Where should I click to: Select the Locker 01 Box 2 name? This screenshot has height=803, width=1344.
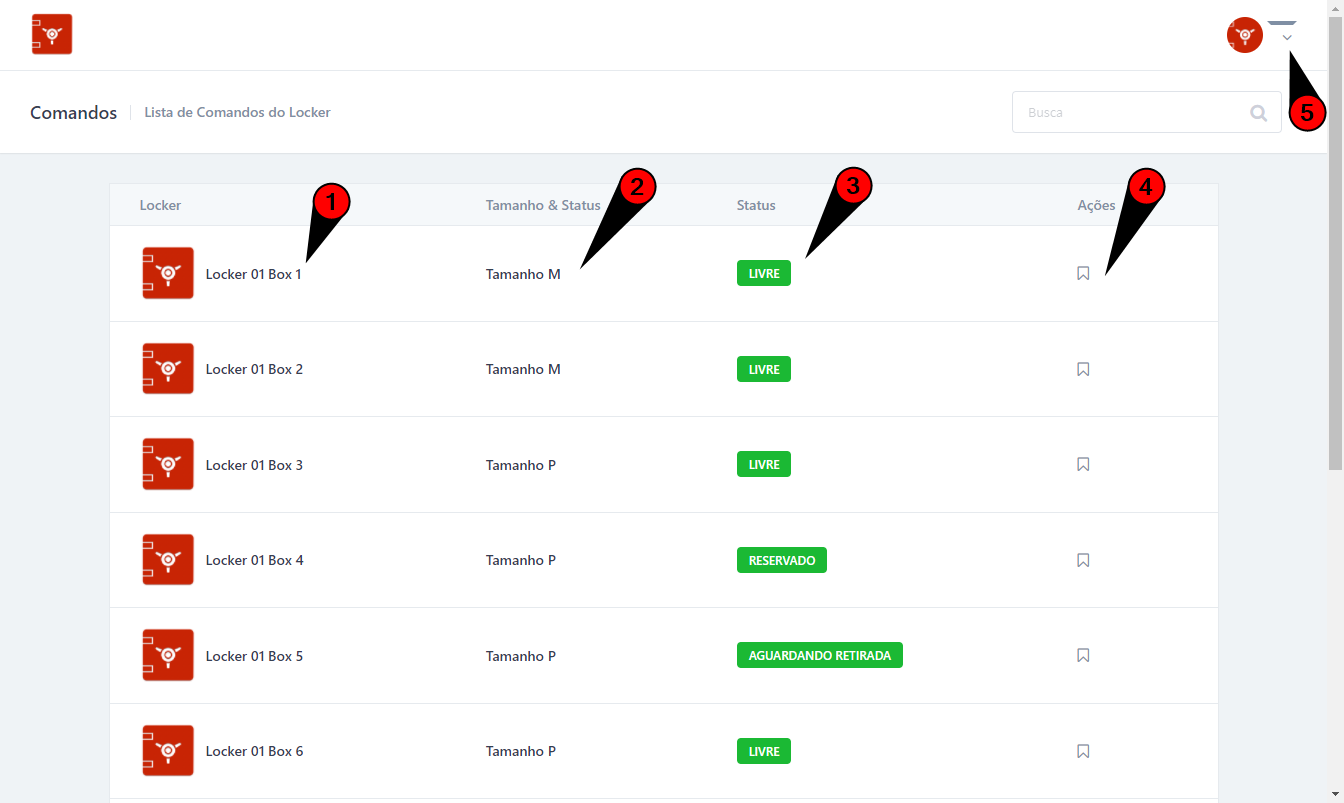(254, 369)
